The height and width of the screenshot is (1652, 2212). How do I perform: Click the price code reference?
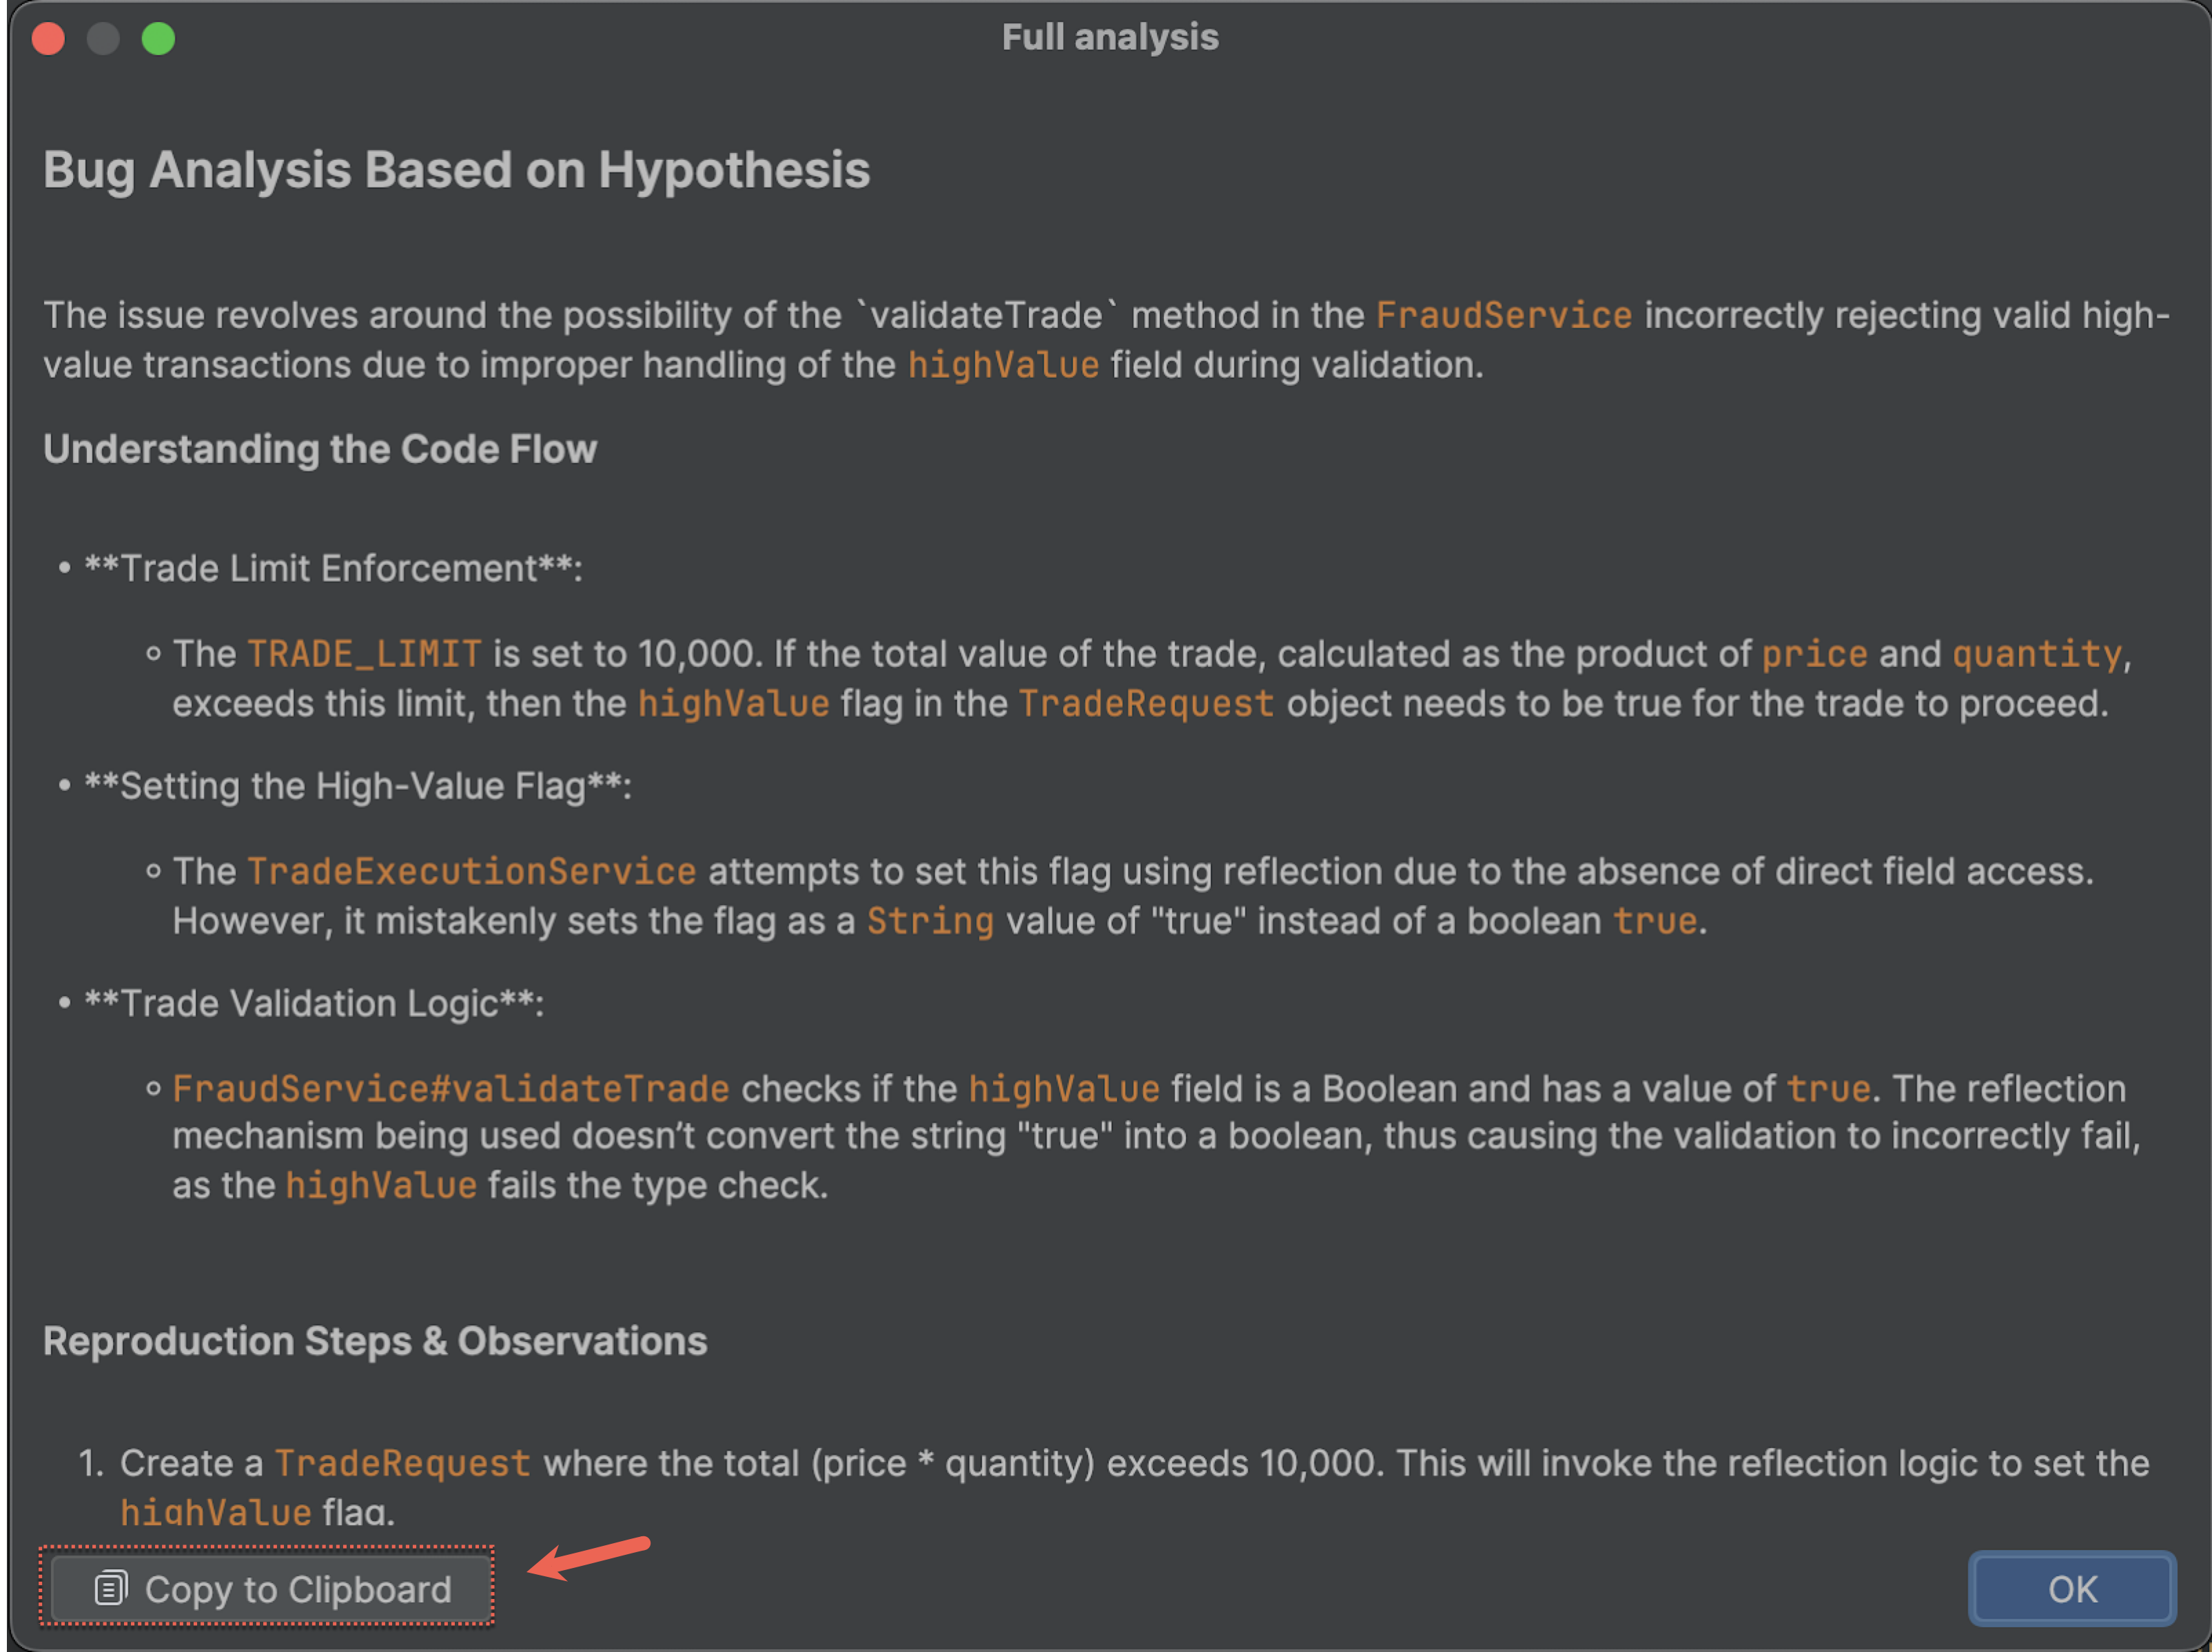point(1813,654)
